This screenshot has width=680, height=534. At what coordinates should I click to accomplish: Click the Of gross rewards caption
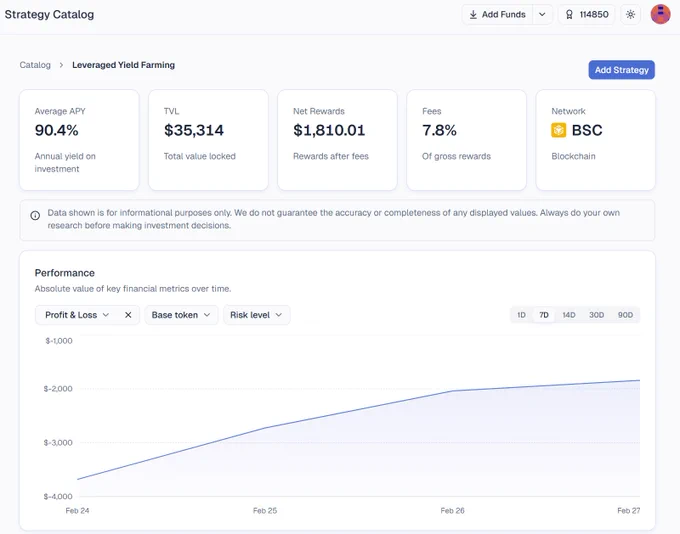pyautogui.click(x=456, y=156)
